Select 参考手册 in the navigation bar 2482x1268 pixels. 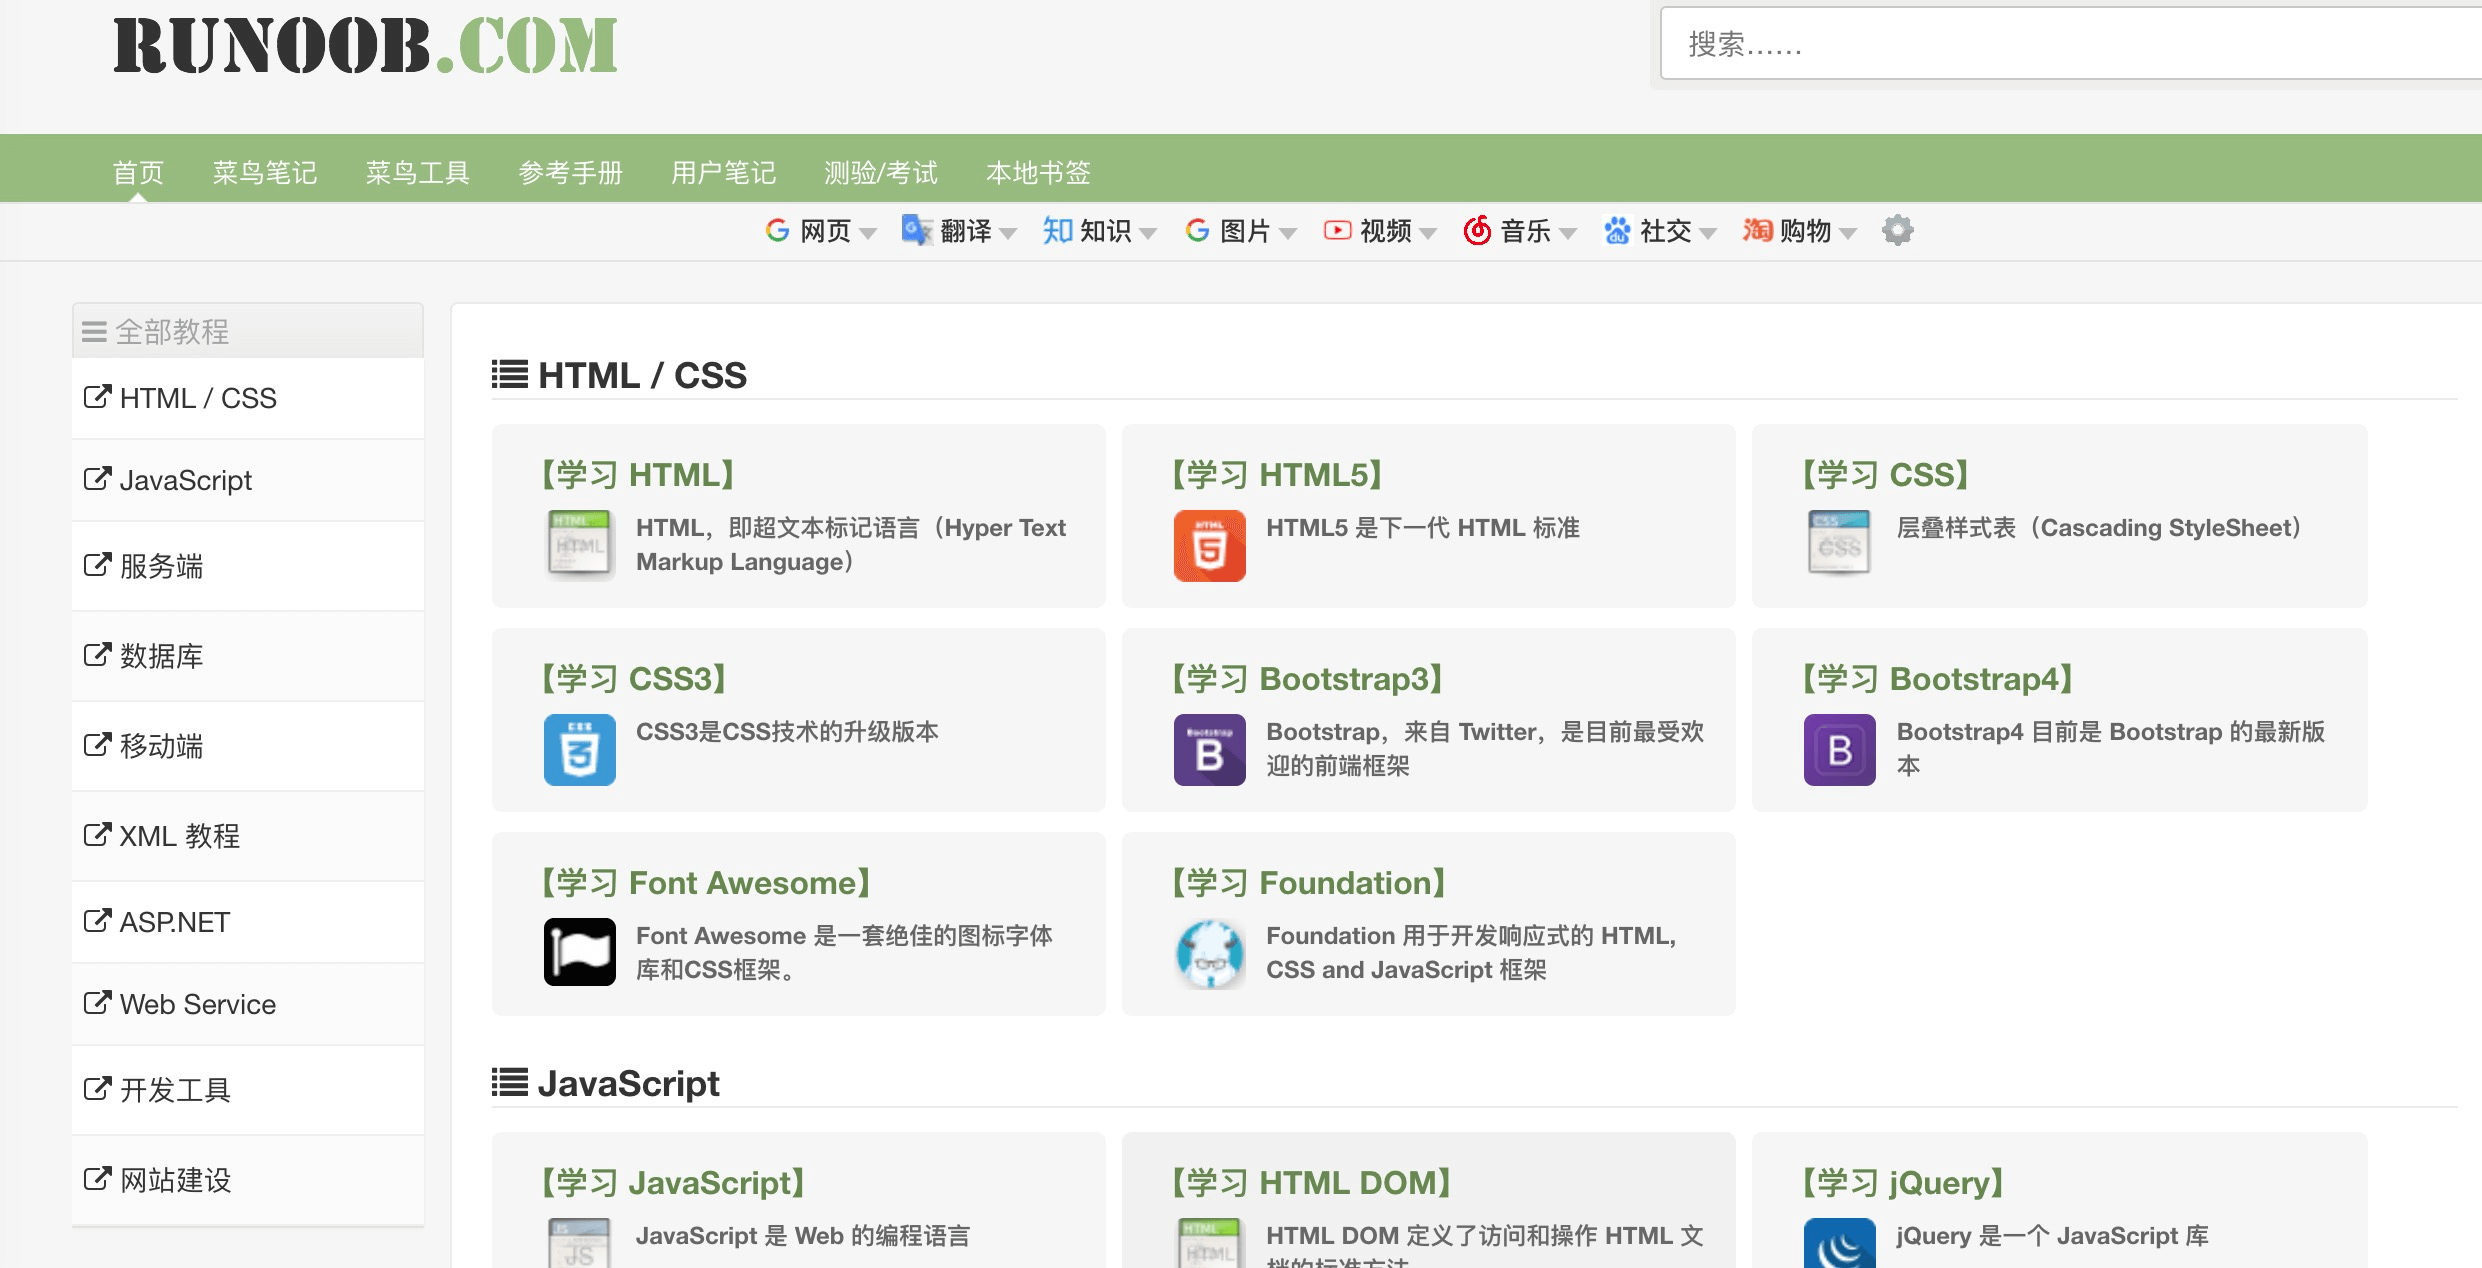[x=570, y=173]
